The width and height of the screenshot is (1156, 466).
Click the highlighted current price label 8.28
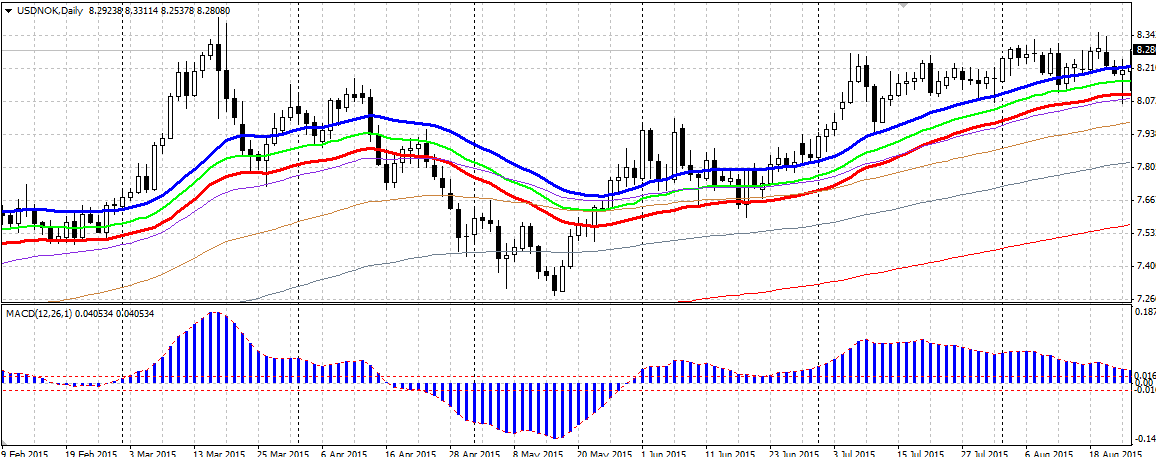coord(1145,49)
